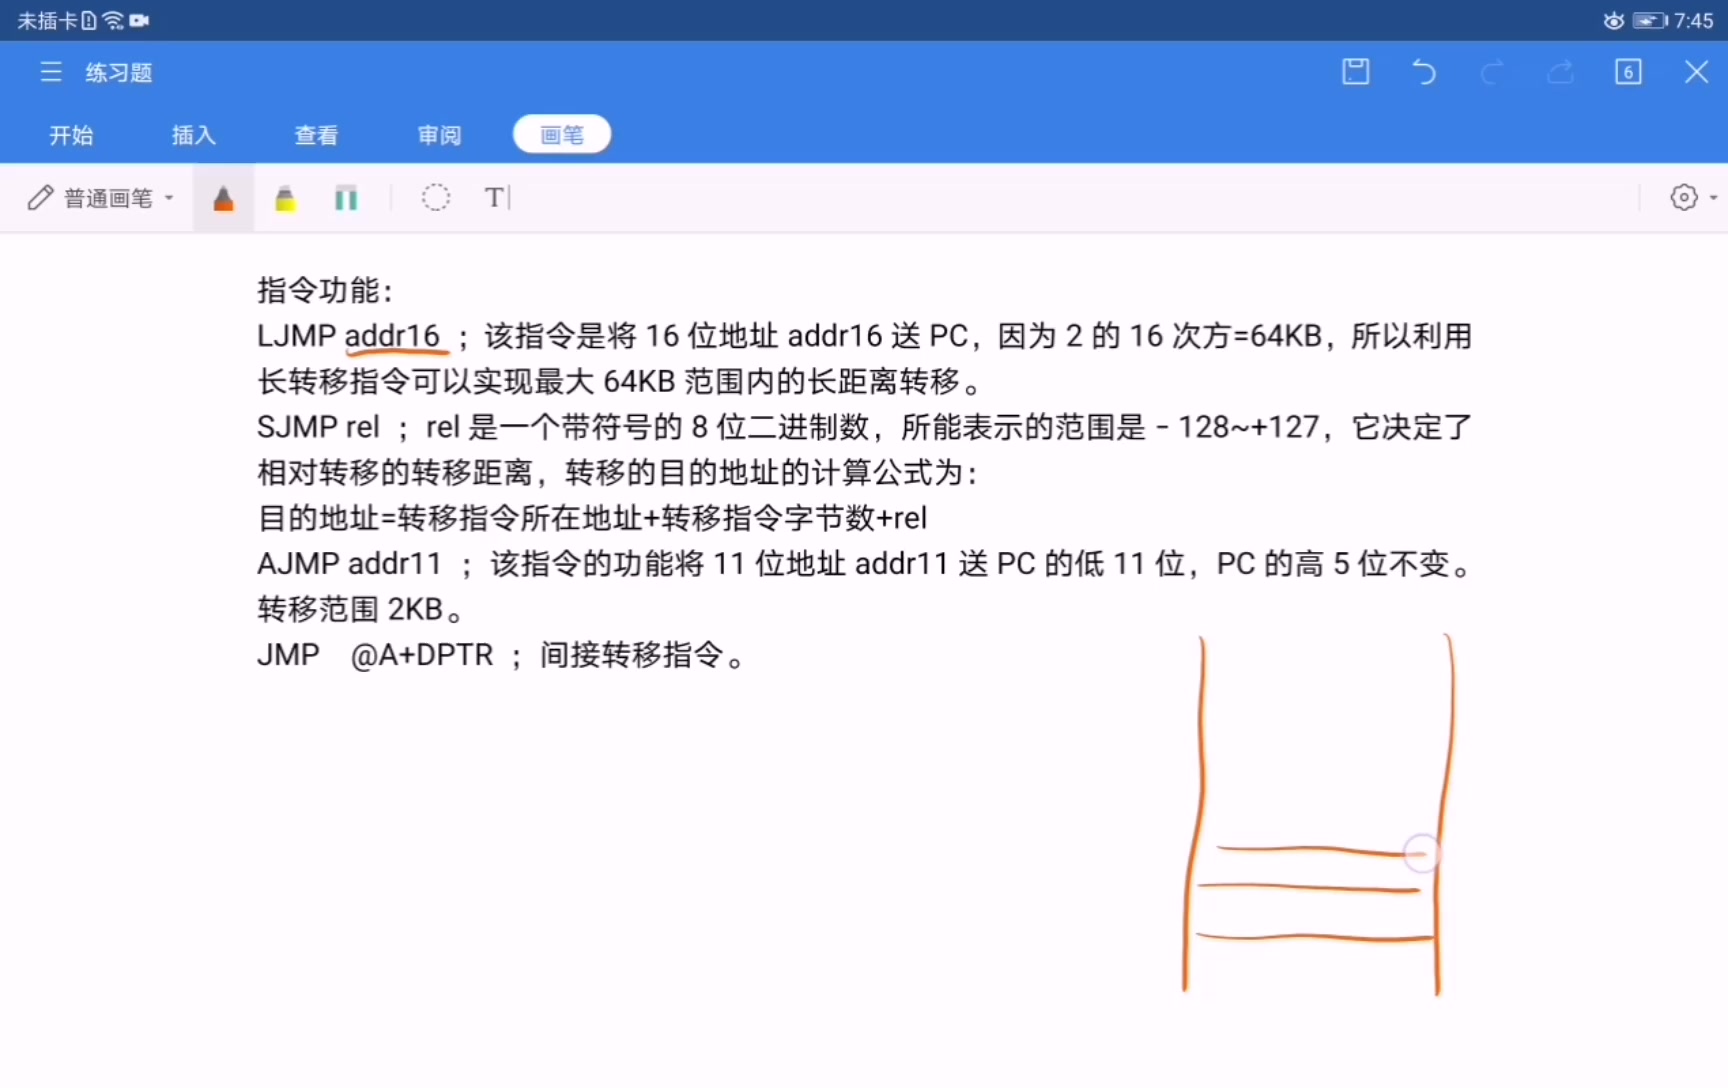Switch to the 审阅 ribbon tab
1728x1088 pixels.
click(x=438, y=134)
